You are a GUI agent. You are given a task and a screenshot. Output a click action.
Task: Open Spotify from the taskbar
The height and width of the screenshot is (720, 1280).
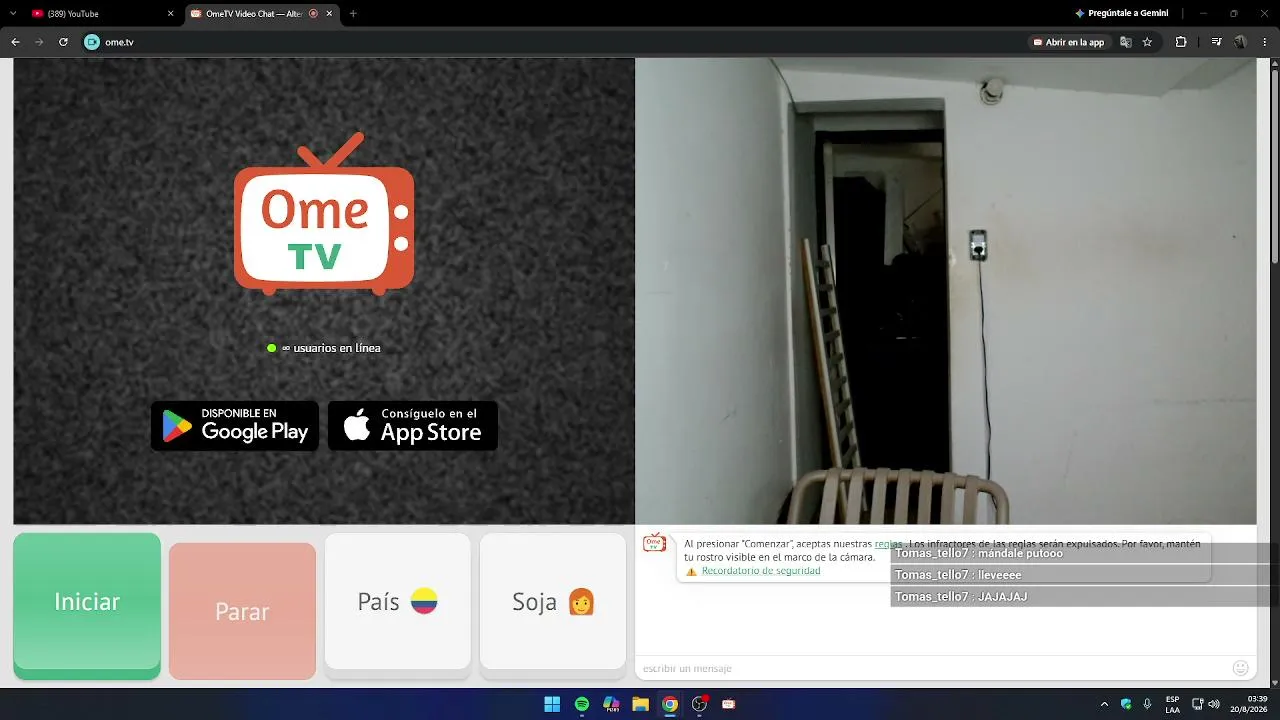pyautogui.click(x=582, y=704)
